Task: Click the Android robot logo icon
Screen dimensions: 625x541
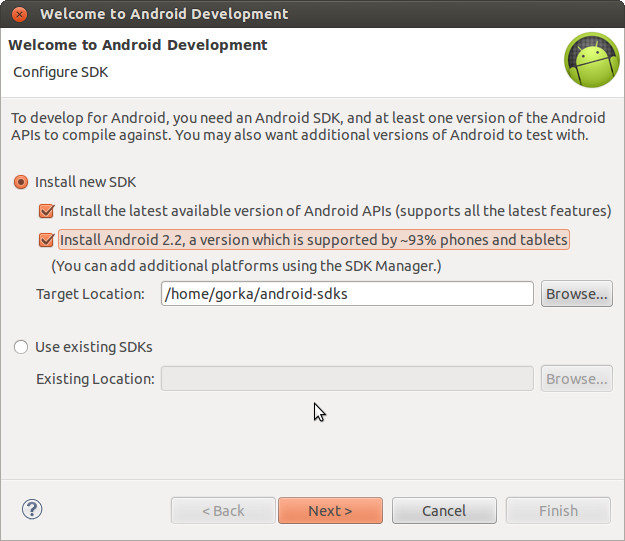Action: click(591, 60)
